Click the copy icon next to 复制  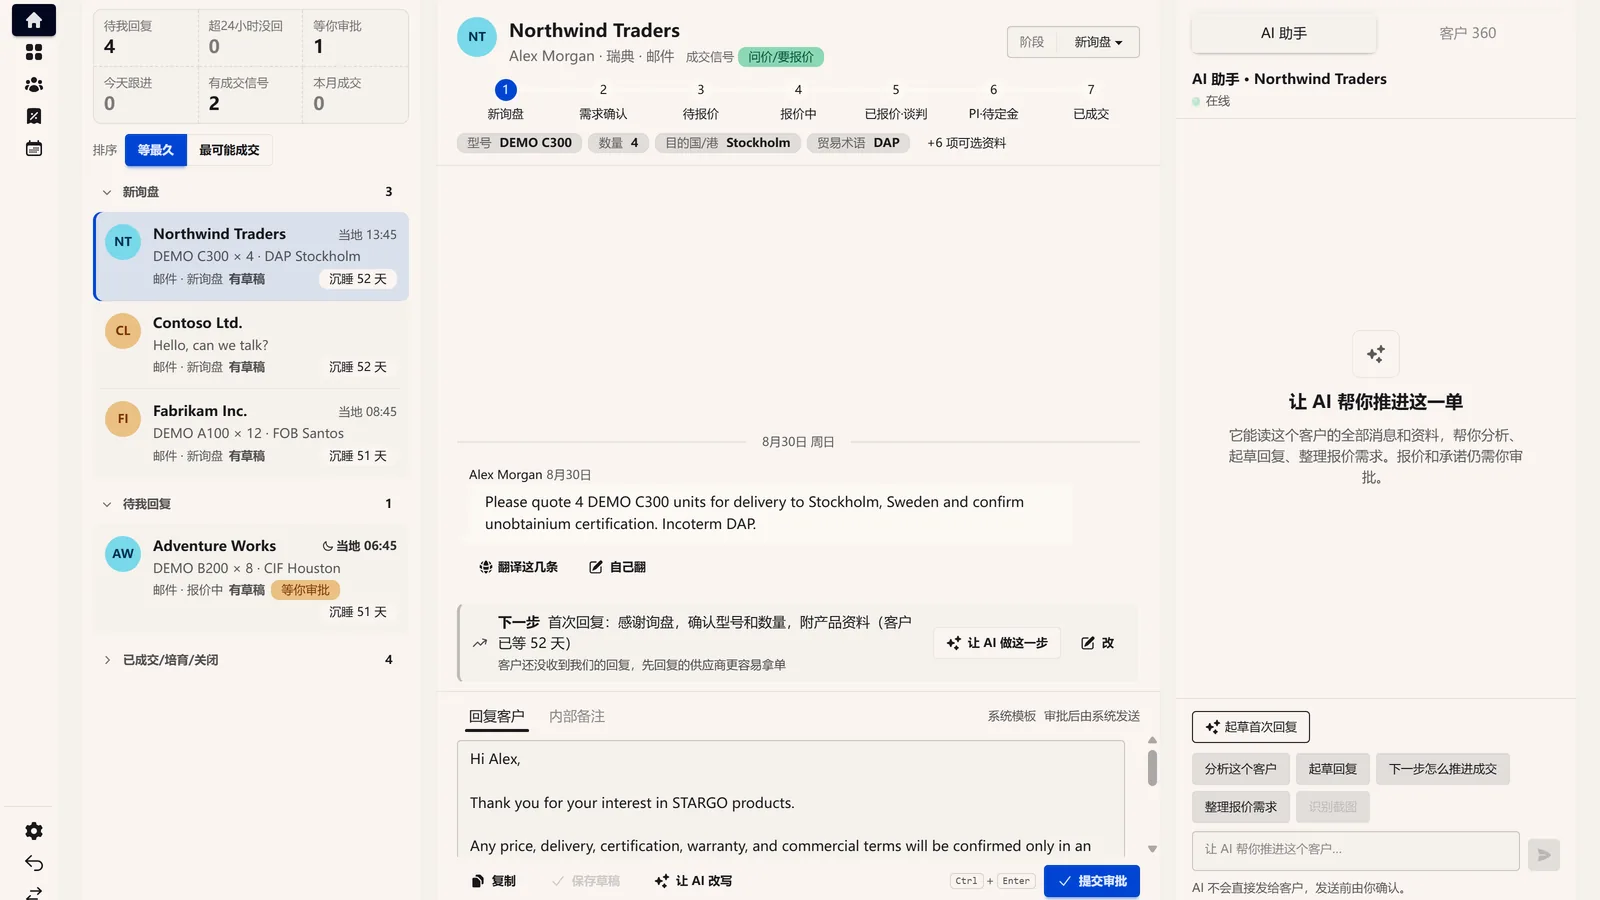coord(478,881)
